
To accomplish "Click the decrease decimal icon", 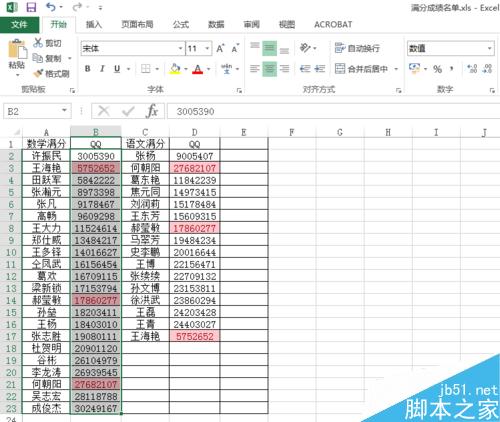I will tap(487, 69).
